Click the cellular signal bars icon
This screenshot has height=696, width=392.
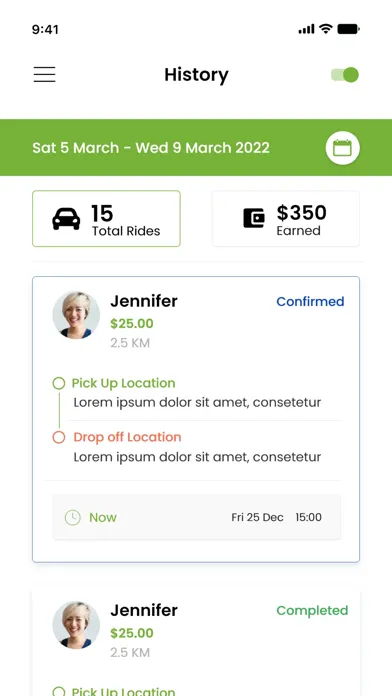pos(307,29)
